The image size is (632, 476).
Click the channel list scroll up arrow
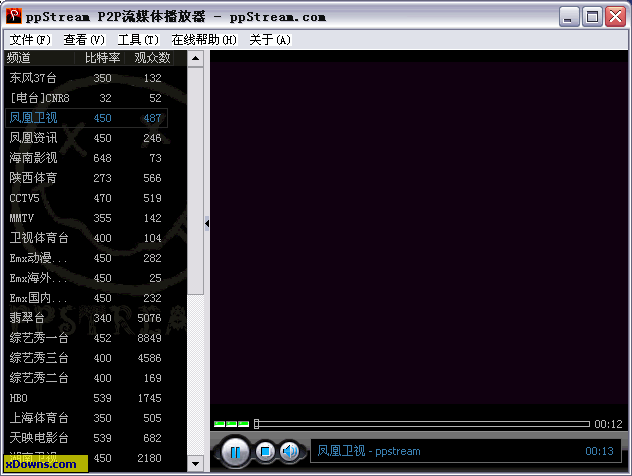point(195,58)
